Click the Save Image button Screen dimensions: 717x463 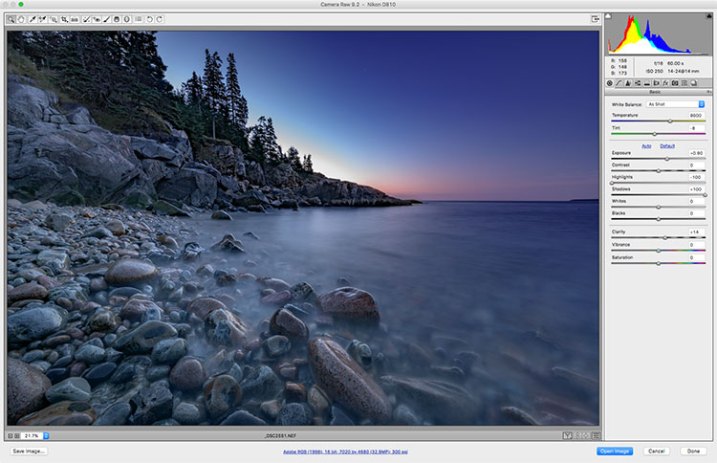point(28,451)
